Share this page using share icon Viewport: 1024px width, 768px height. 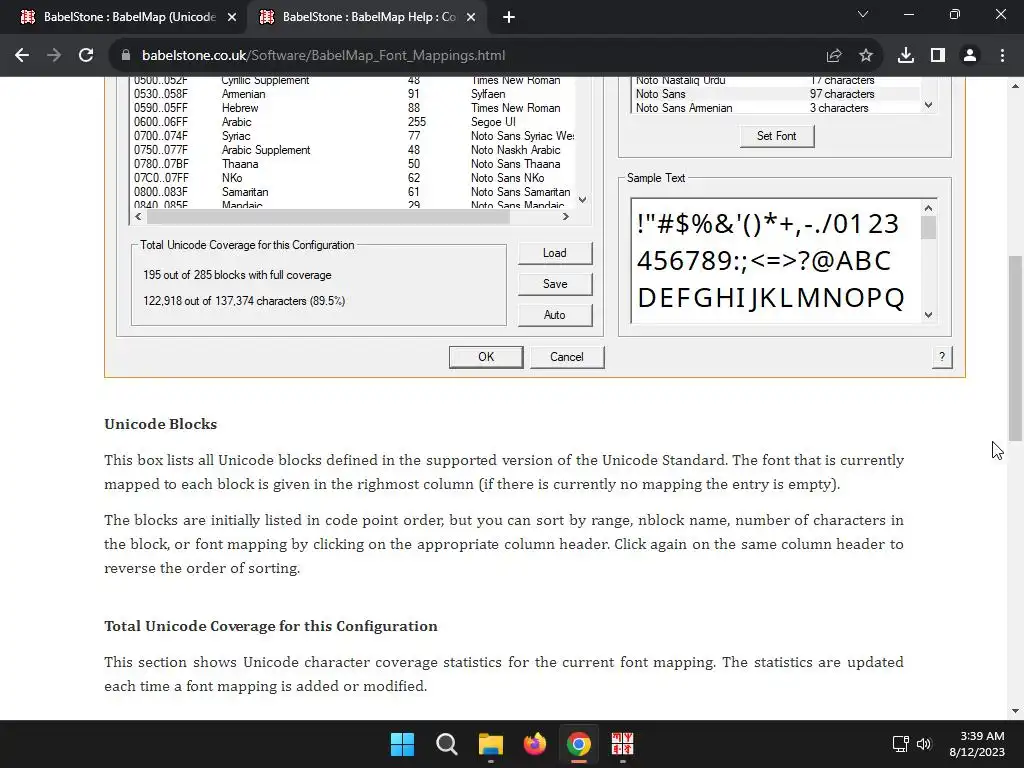tap(834, 56)
